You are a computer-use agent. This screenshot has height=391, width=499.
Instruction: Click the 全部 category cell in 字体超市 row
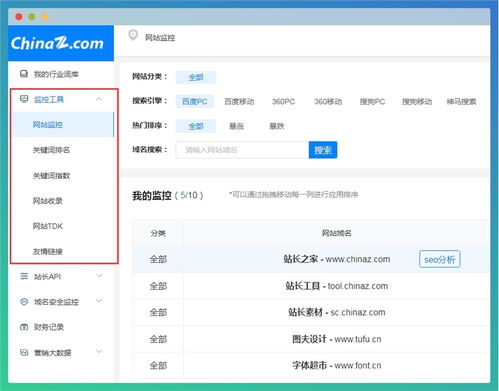[158, 365]
